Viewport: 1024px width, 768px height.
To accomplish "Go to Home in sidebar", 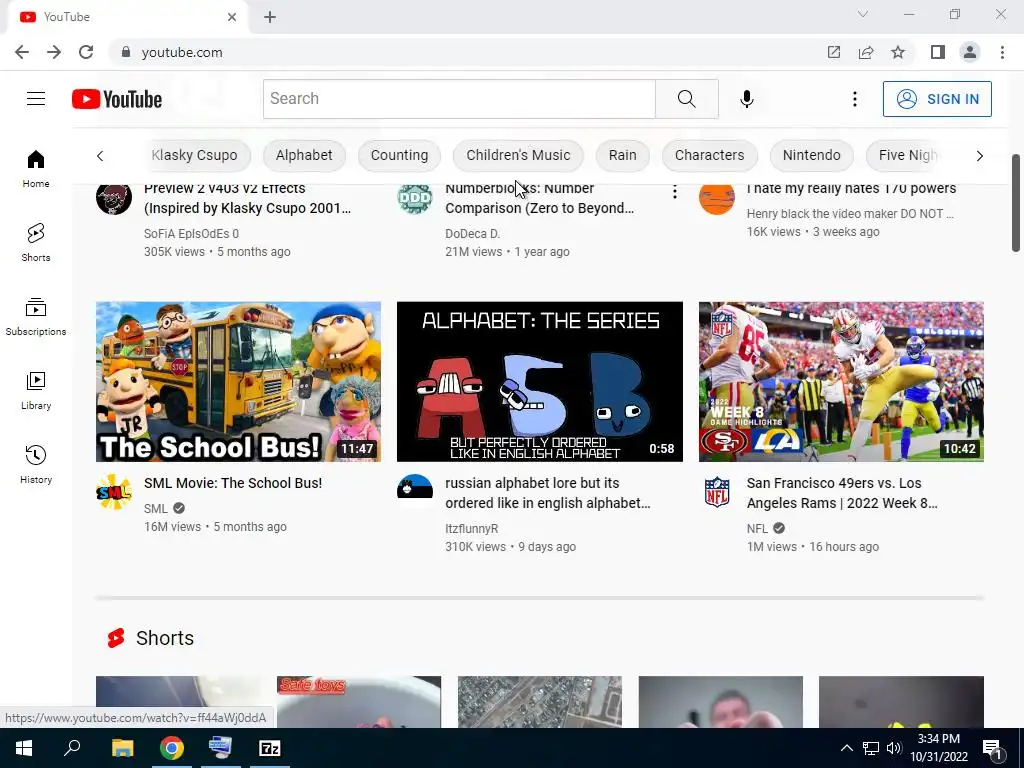I will (36, 168).
